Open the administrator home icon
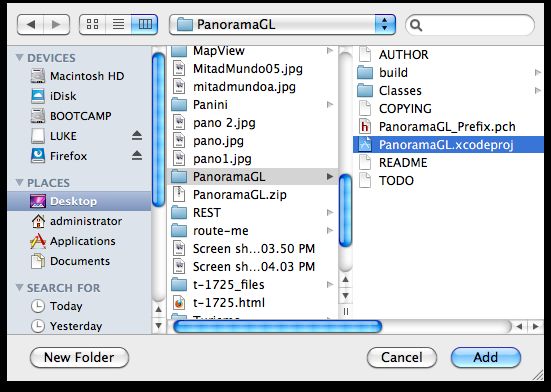 [x=38, y=221]
